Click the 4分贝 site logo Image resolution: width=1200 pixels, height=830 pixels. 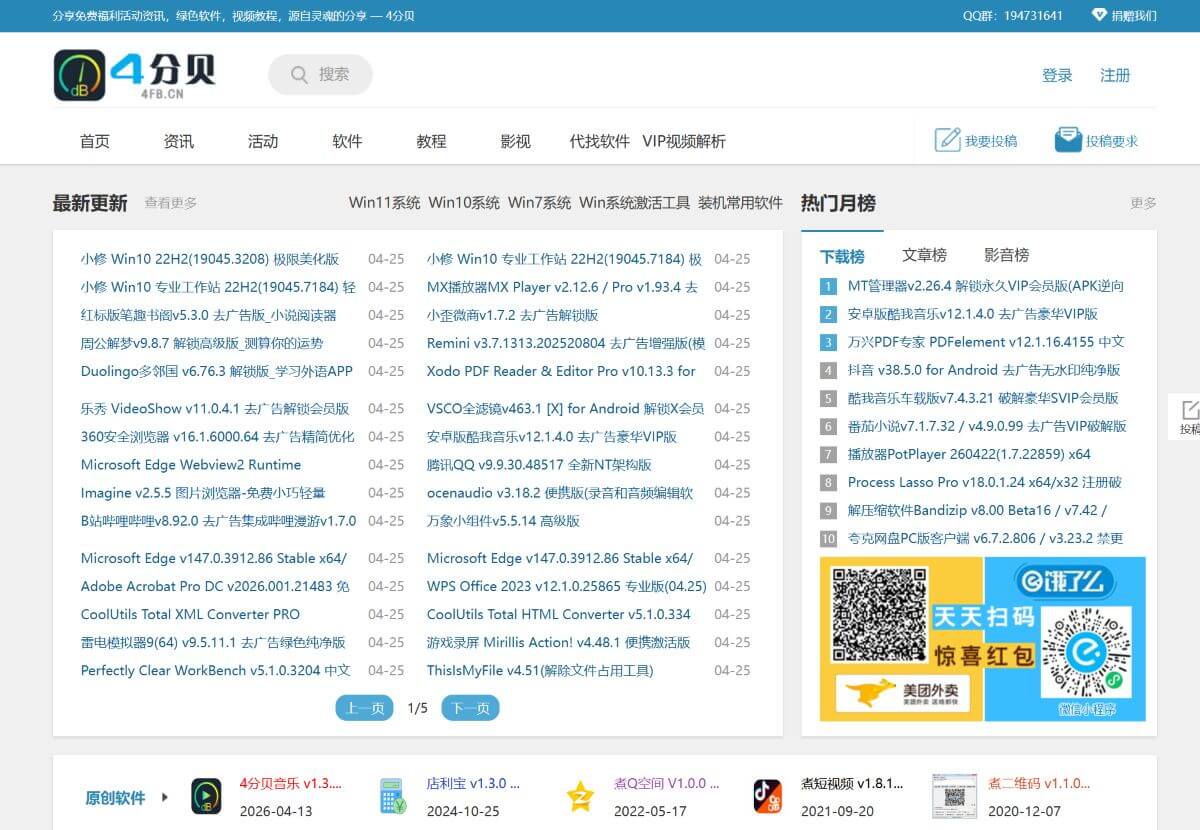(x=135, y=75)
